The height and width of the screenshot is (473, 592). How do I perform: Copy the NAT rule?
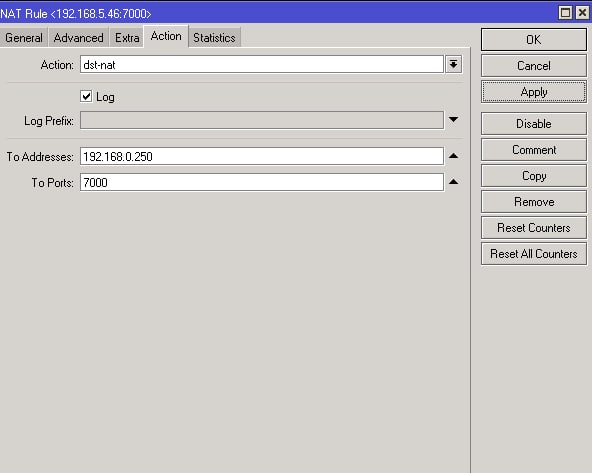tap(534, 176)
